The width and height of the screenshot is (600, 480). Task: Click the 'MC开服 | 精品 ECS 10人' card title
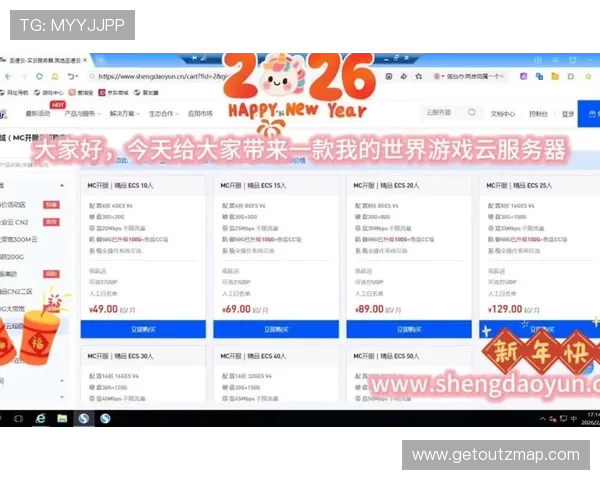click(x=120, y=186)
